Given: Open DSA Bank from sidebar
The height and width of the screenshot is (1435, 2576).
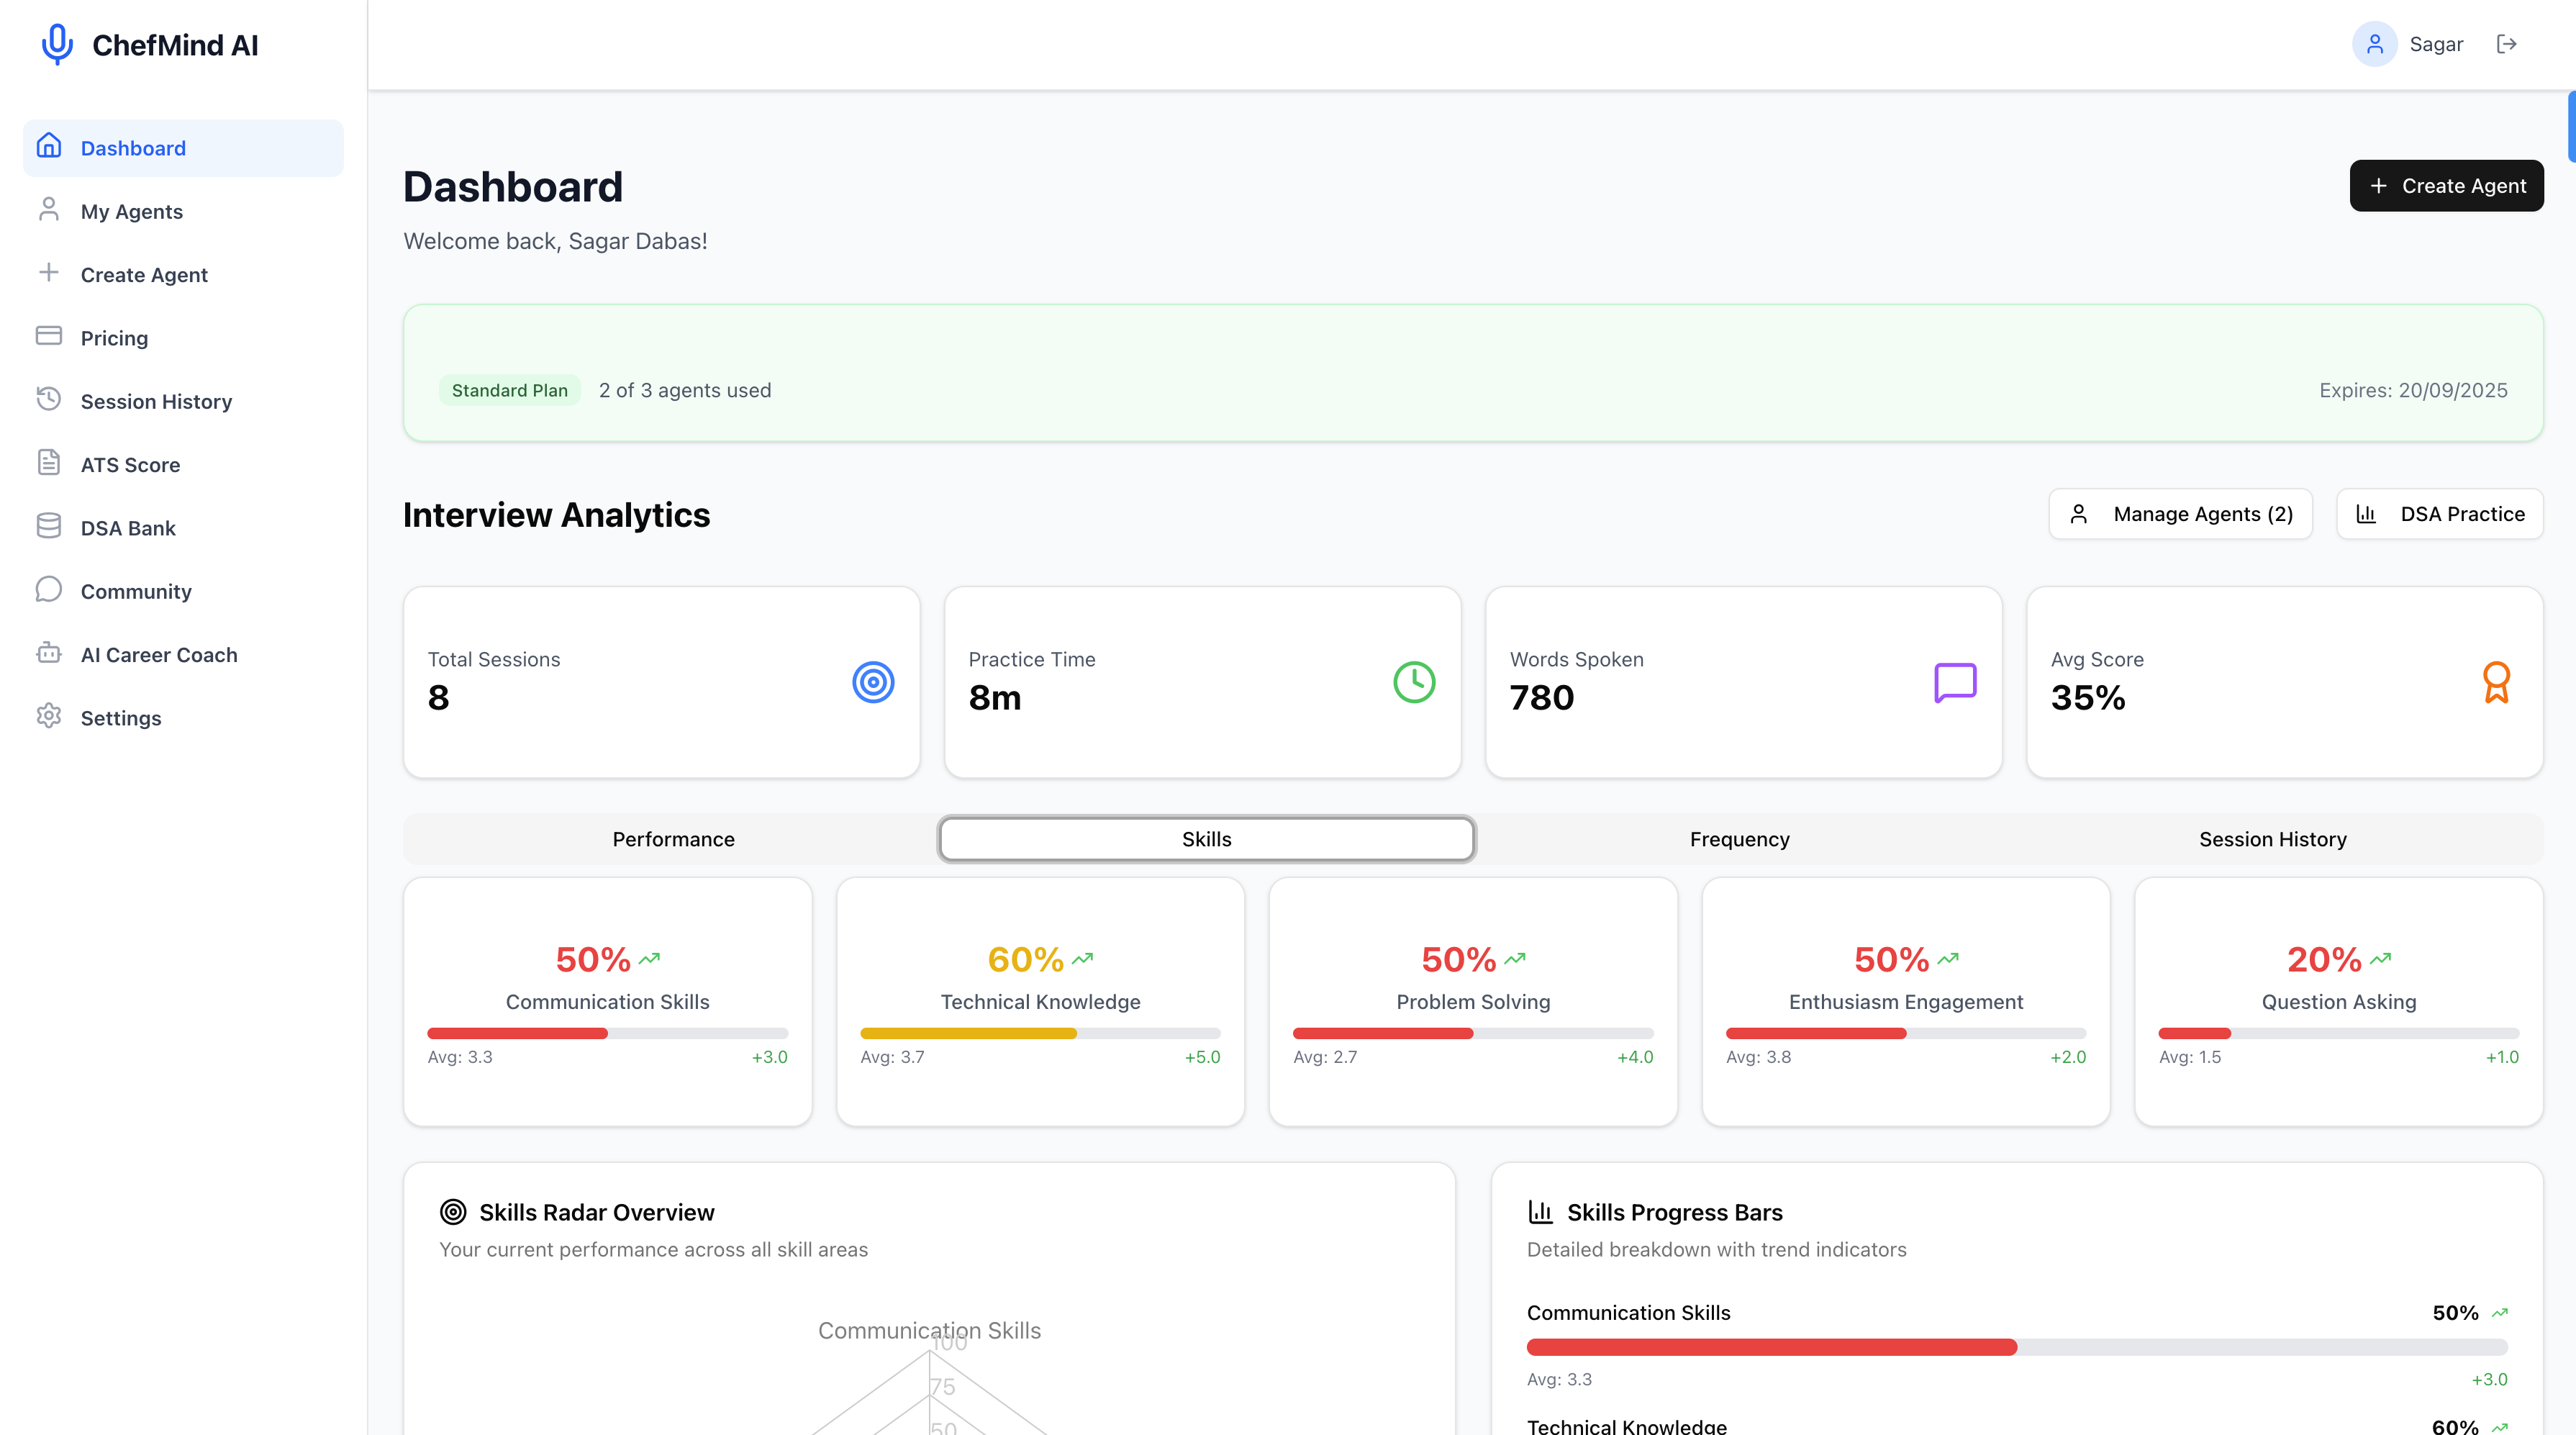Looking at the screenshot, I should [183, 528].
